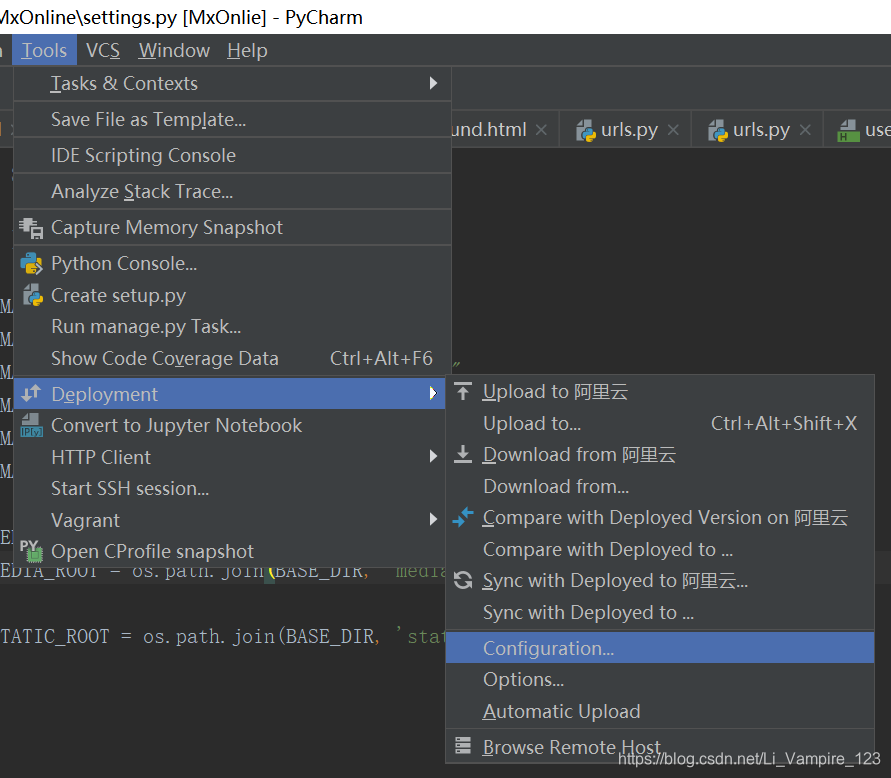Screen dimensions: 891x778
Task: Click the Jupyter Notebook convert icon
Action: point(31,425)
